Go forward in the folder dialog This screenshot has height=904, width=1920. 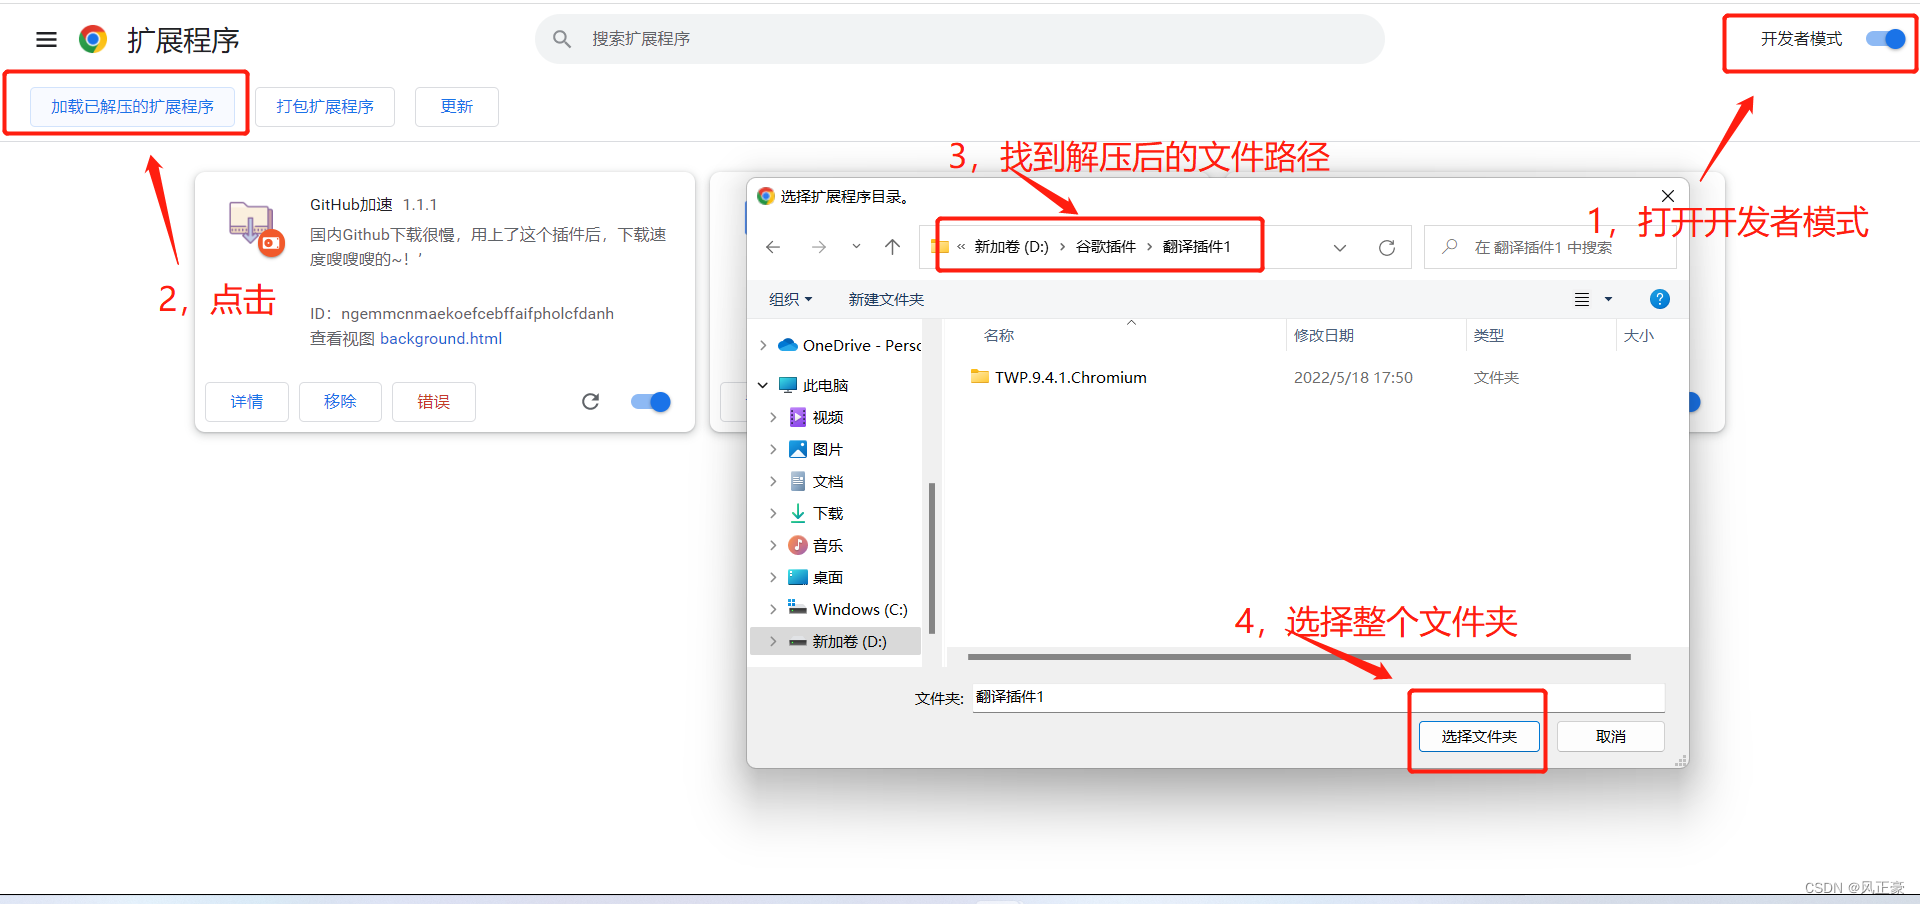pyautogui.click(x=819, y=247)
